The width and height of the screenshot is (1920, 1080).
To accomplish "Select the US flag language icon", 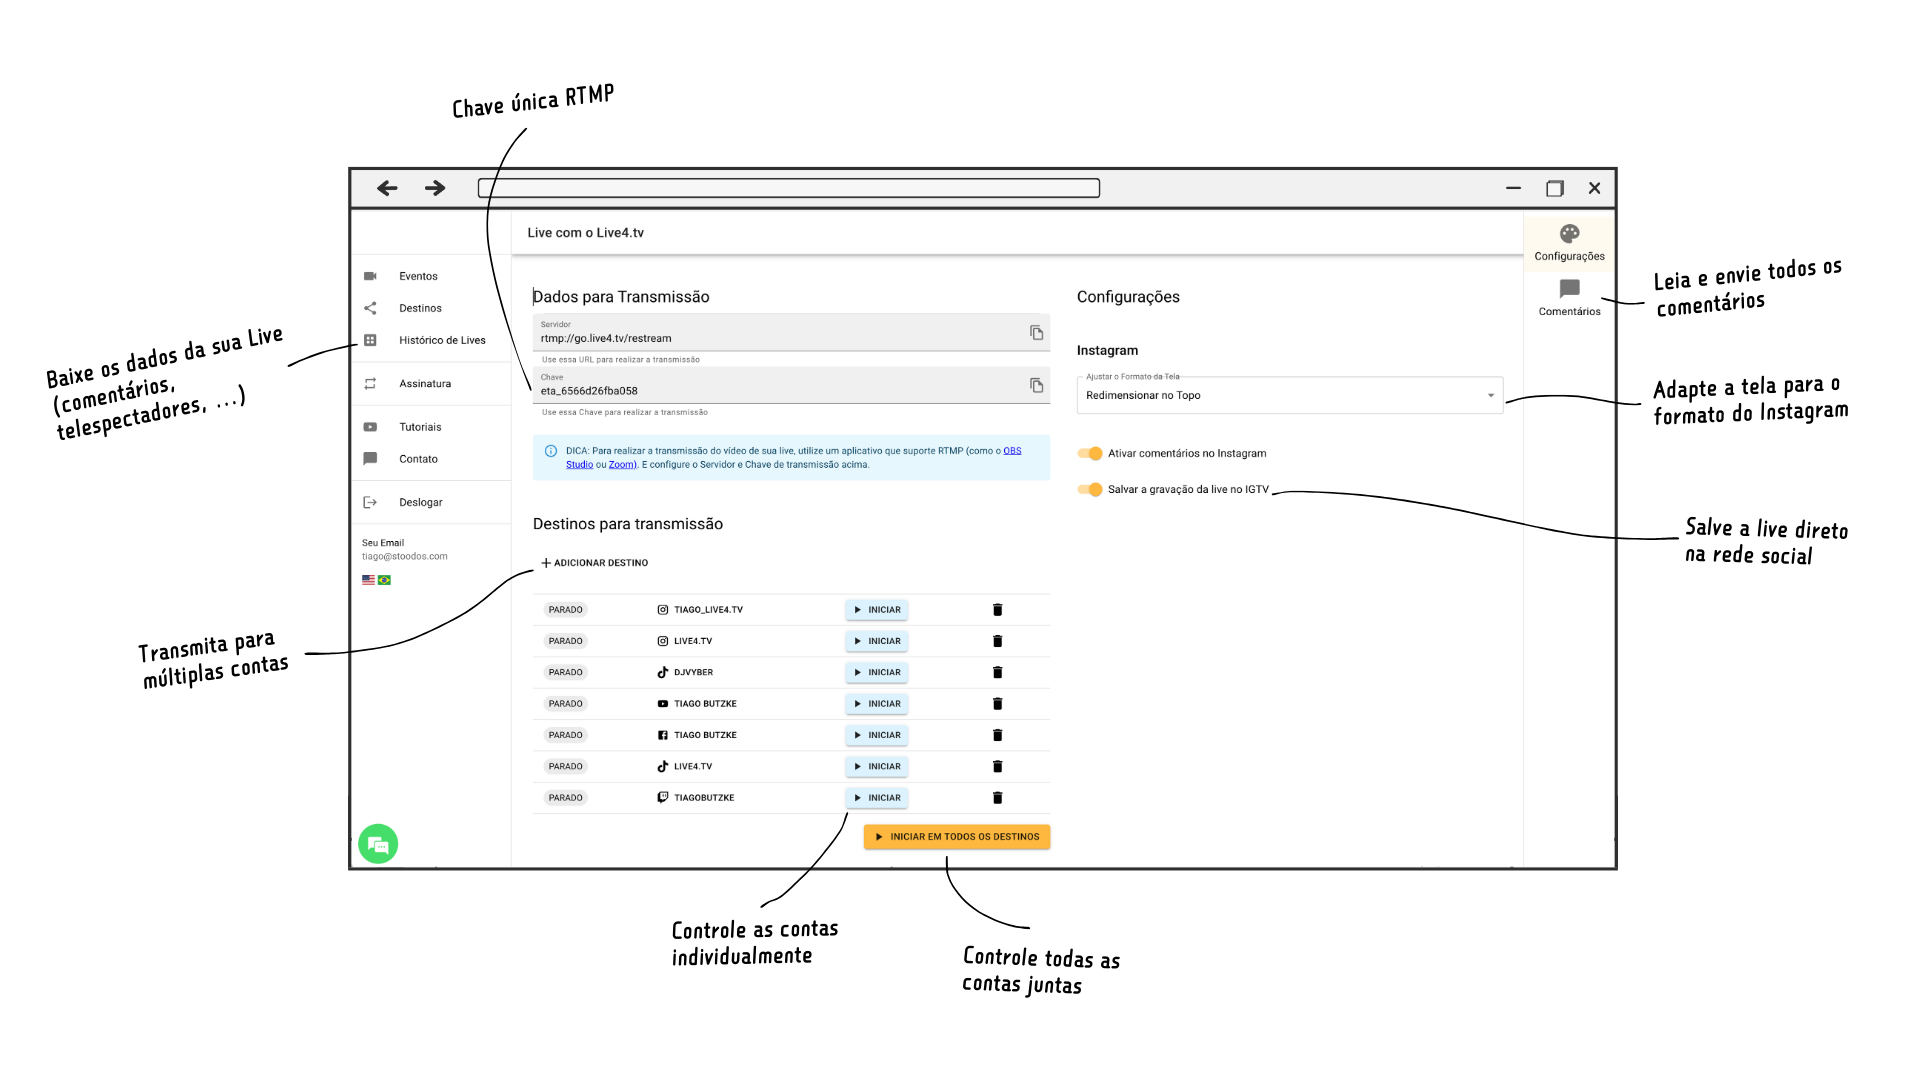I will coord(368,580).
